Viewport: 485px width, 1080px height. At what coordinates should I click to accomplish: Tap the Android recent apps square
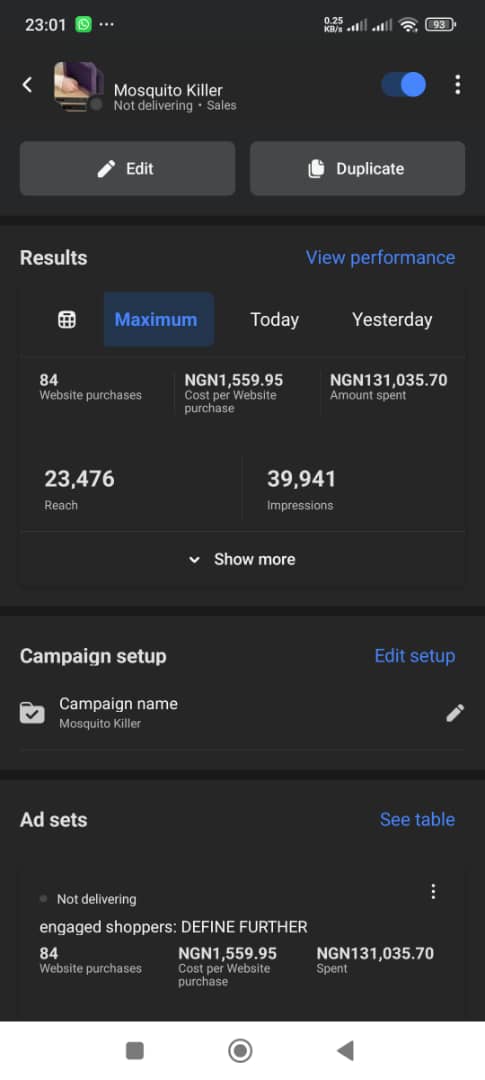135,1051
